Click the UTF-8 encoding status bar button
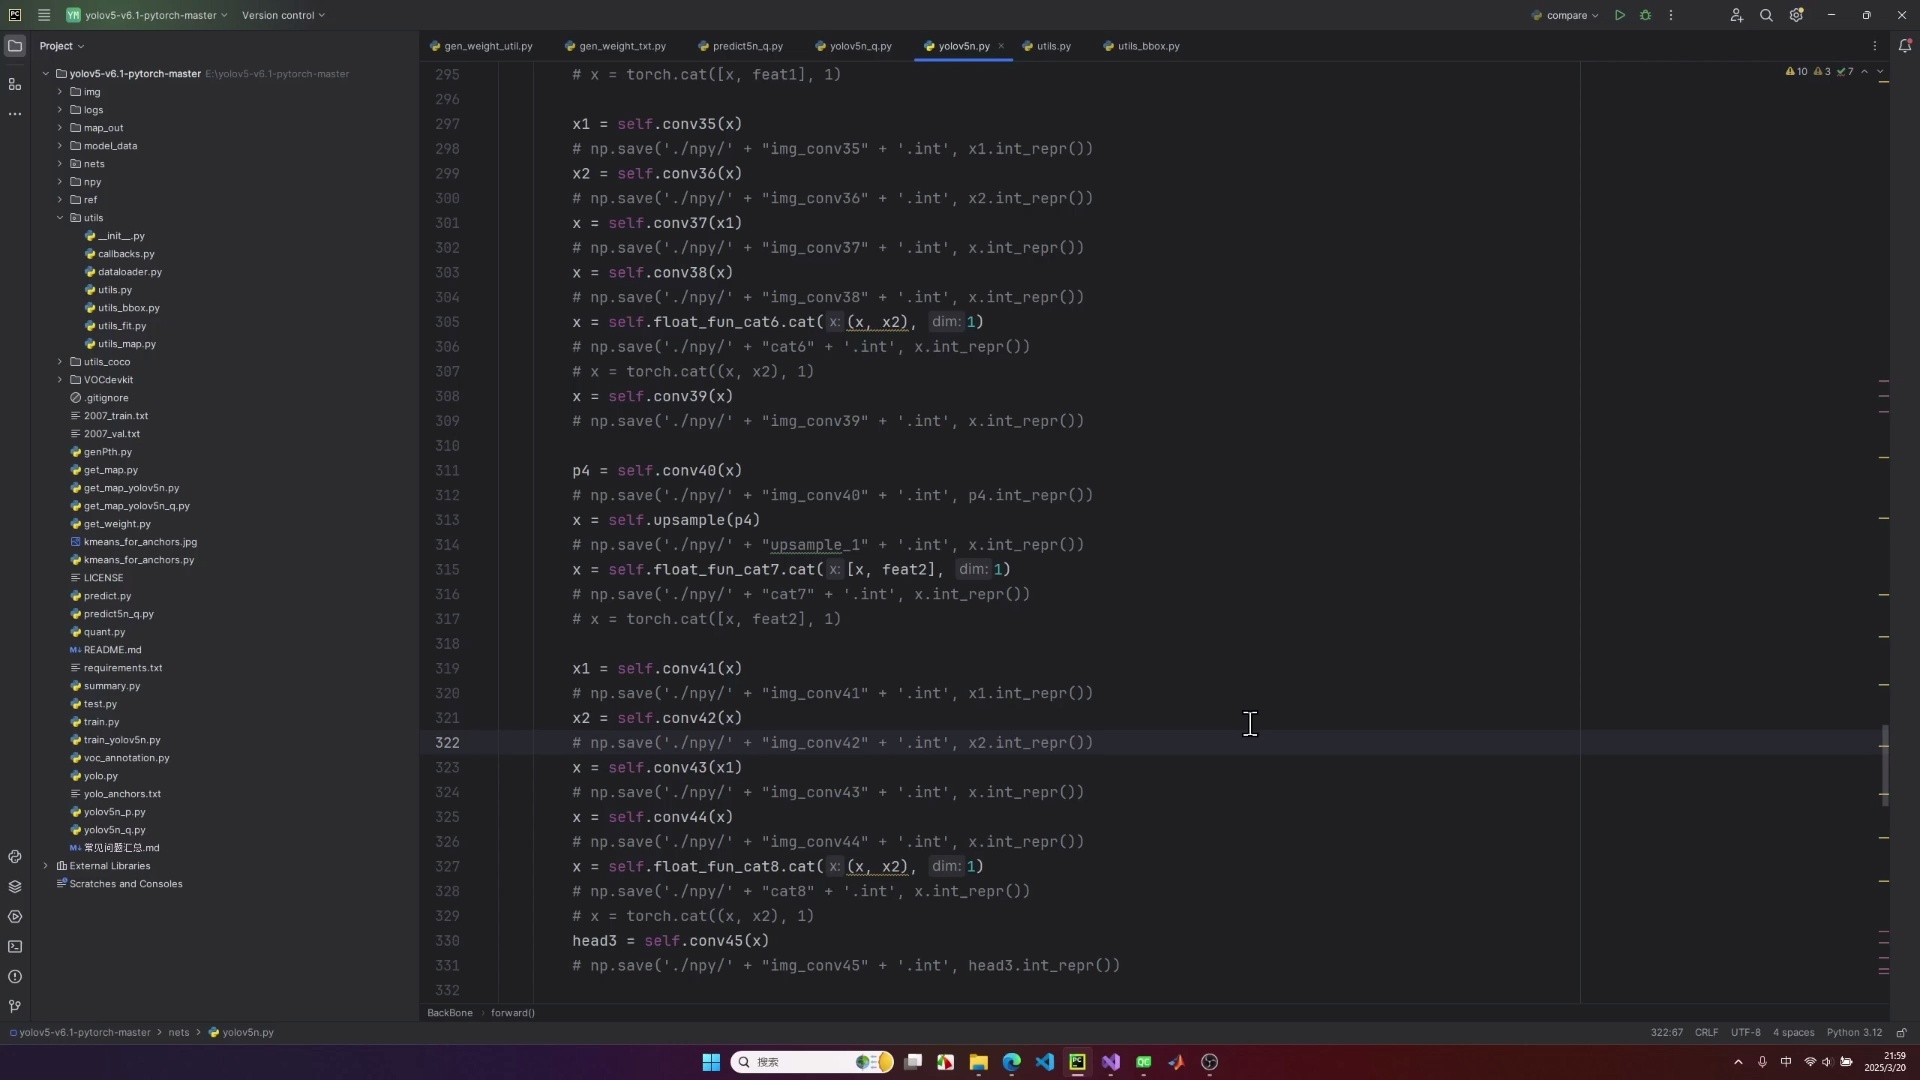1920x1080 pixels. [x=1745, y=1033]
